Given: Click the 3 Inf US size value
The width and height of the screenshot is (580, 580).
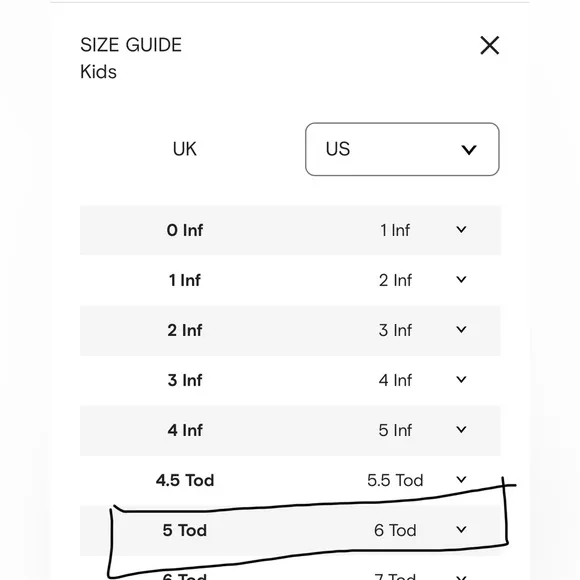Looking at the screenshot, I should (x=395, y=330).
